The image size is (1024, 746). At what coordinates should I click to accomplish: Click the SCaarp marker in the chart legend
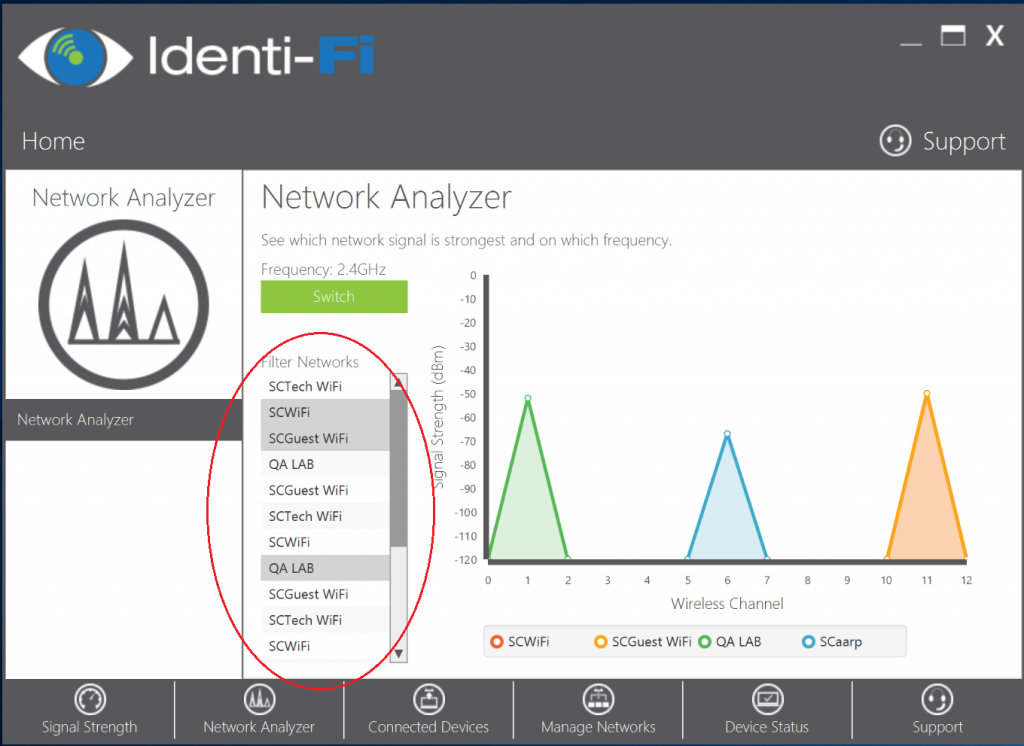coord(808,641)
